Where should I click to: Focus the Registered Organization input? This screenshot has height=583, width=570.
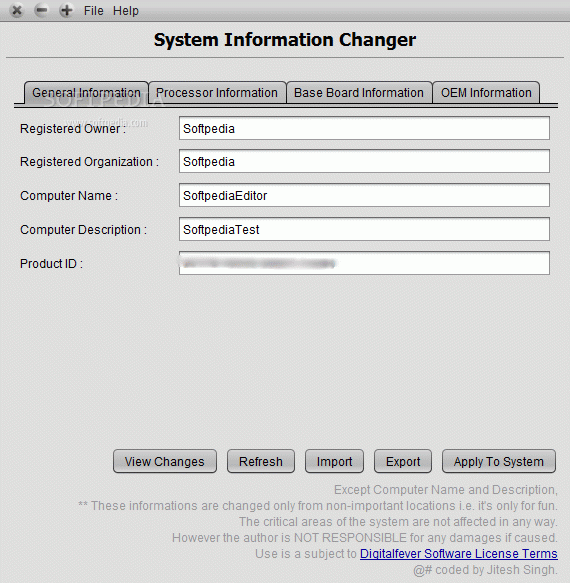tap(364, 161)
